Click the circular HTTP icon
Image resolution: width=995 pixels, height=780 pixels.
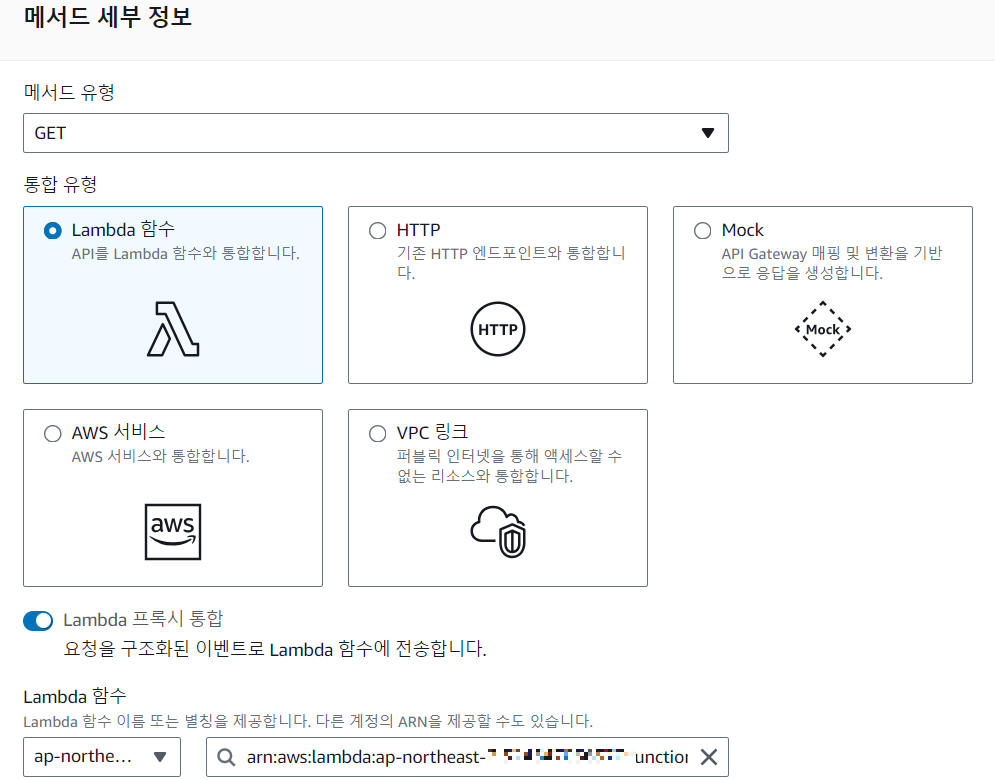pyautogui.click(x=498, y=329)
